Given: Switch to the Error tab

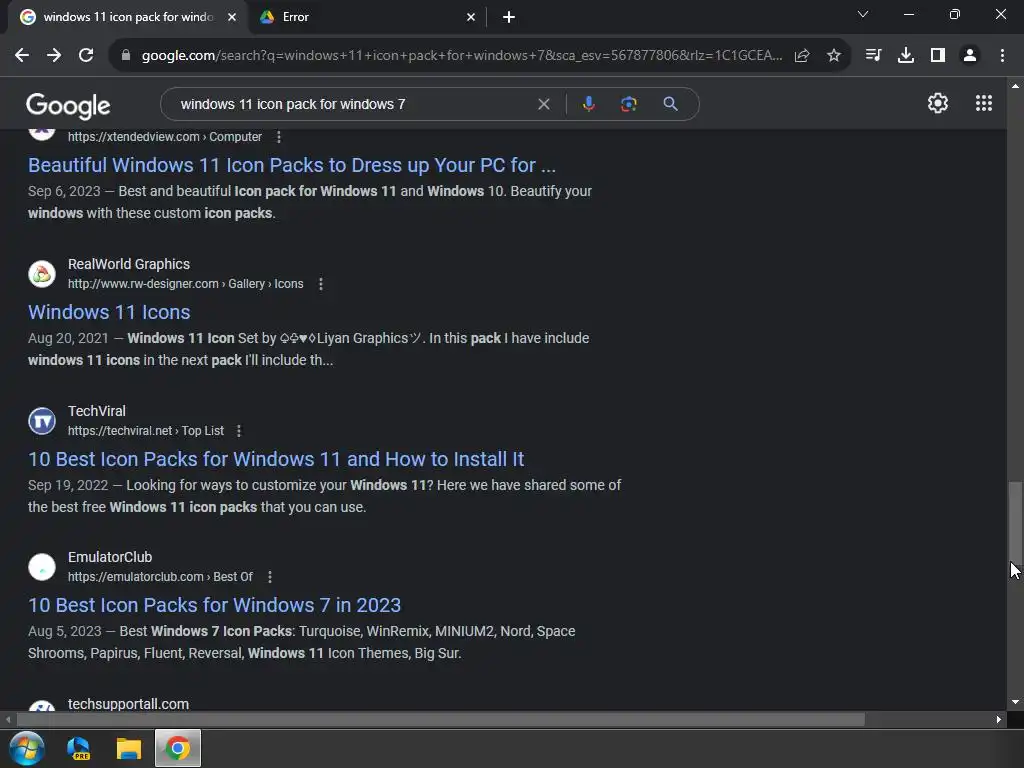Looking at the screenshot, I should pyautogui.click(x=368, y=17).
